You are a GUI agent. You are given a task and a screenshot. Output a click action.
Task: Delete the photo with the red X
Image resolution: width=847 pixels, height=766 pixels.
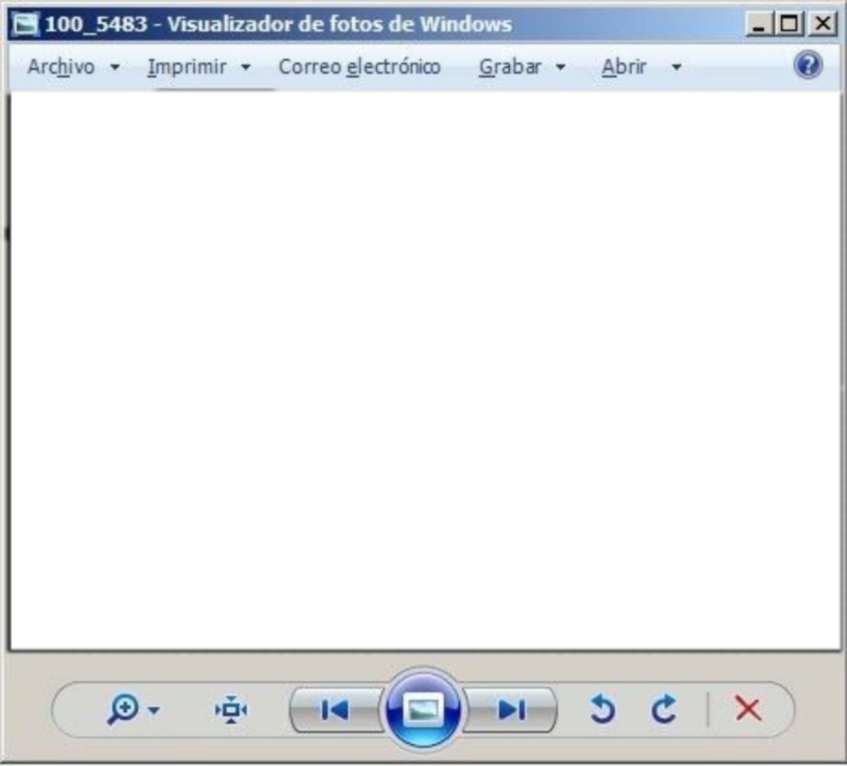748,709
